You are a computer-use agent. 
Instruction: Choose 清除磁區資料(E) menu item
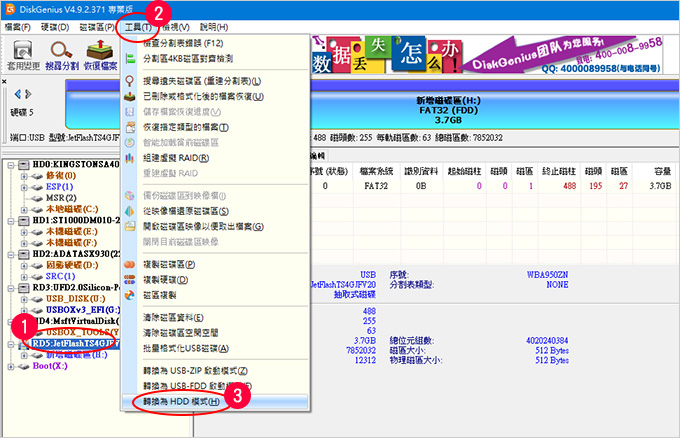[x=215, y=317]
